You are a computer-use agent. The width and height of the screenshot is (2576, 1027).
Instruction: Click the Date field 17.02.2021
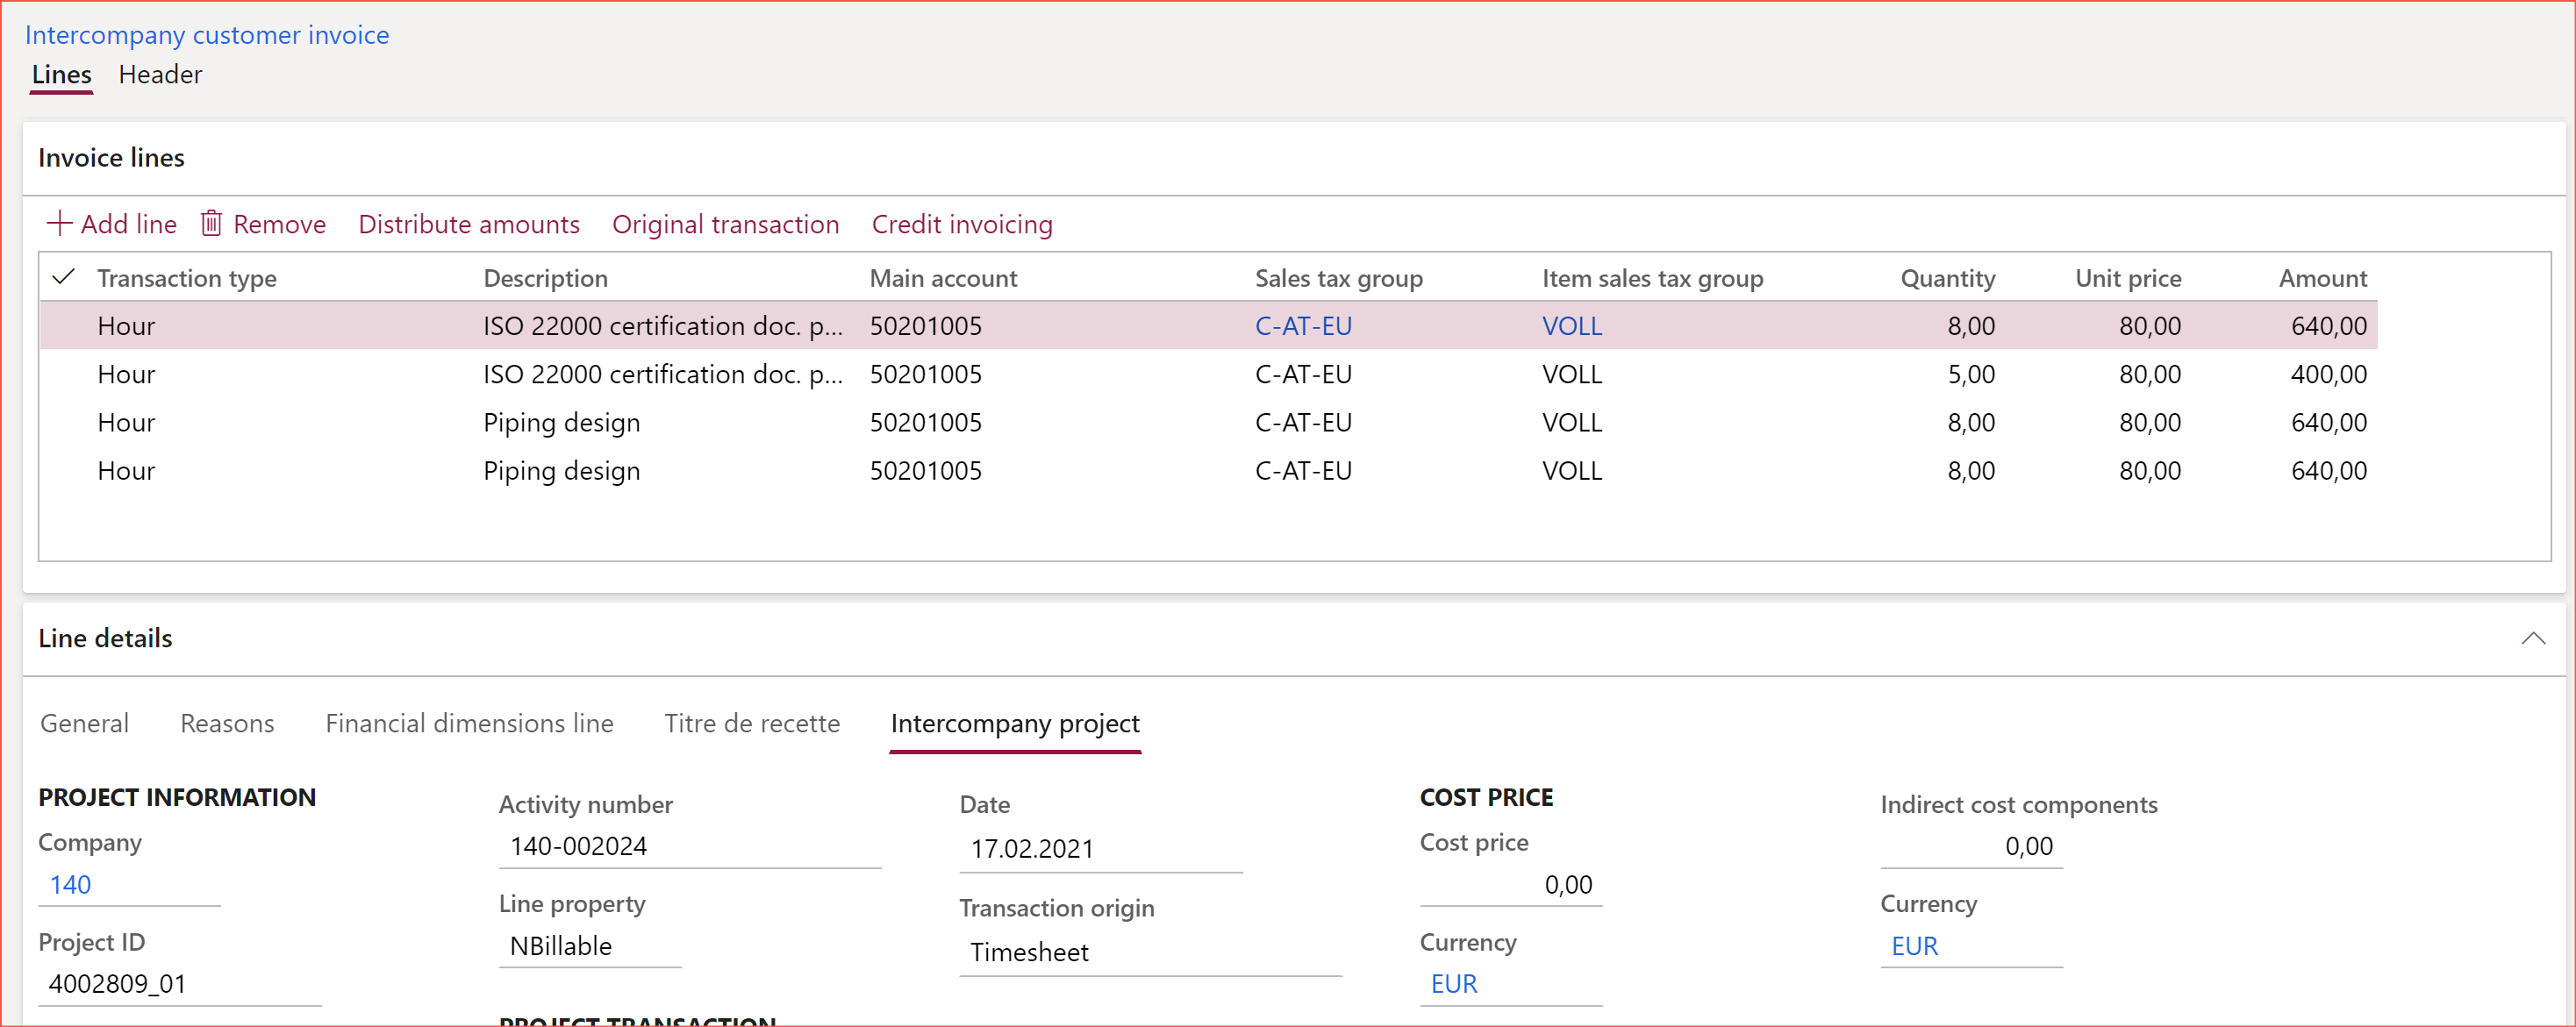pos(1101,849)
